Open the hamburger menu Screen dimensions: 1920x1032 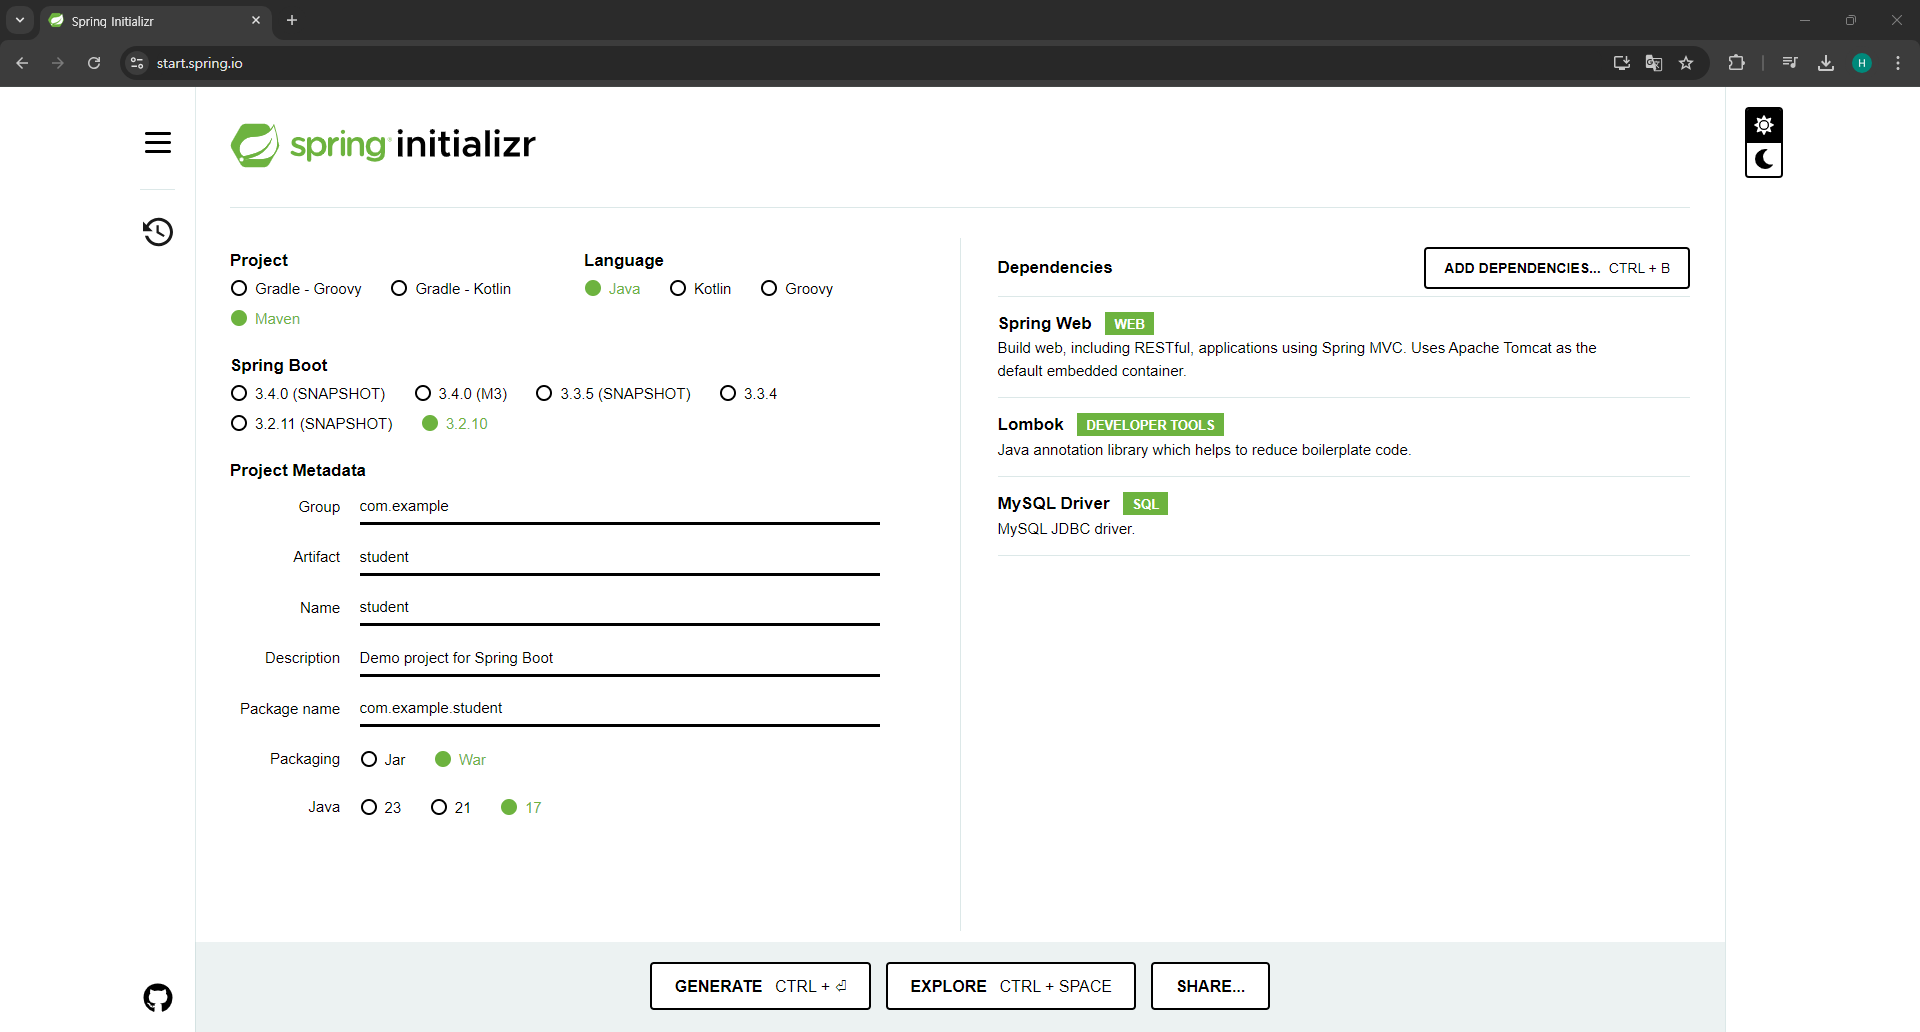click(158, 143)
